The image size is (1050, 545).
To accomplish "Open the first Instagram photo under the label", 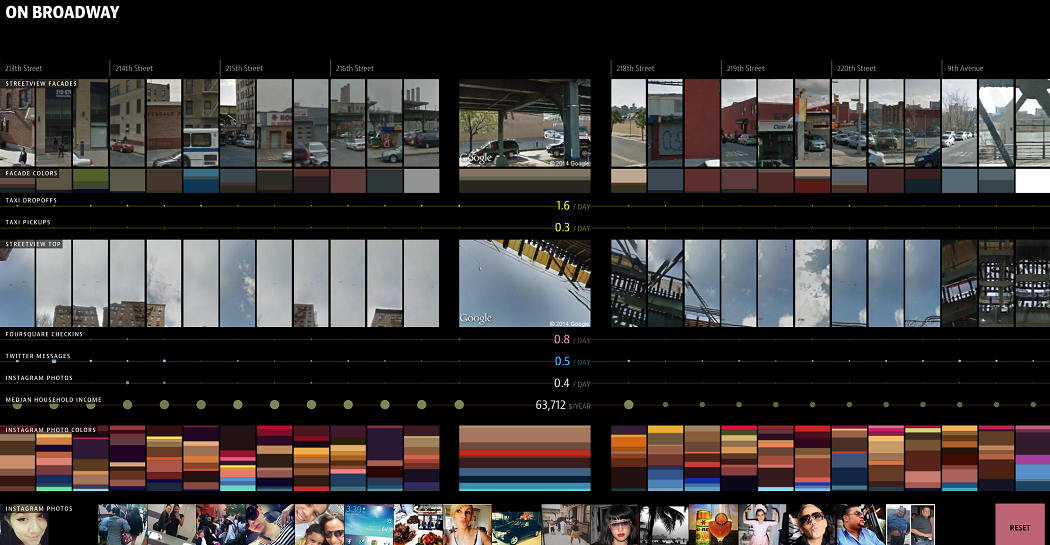I will point(24,527).
